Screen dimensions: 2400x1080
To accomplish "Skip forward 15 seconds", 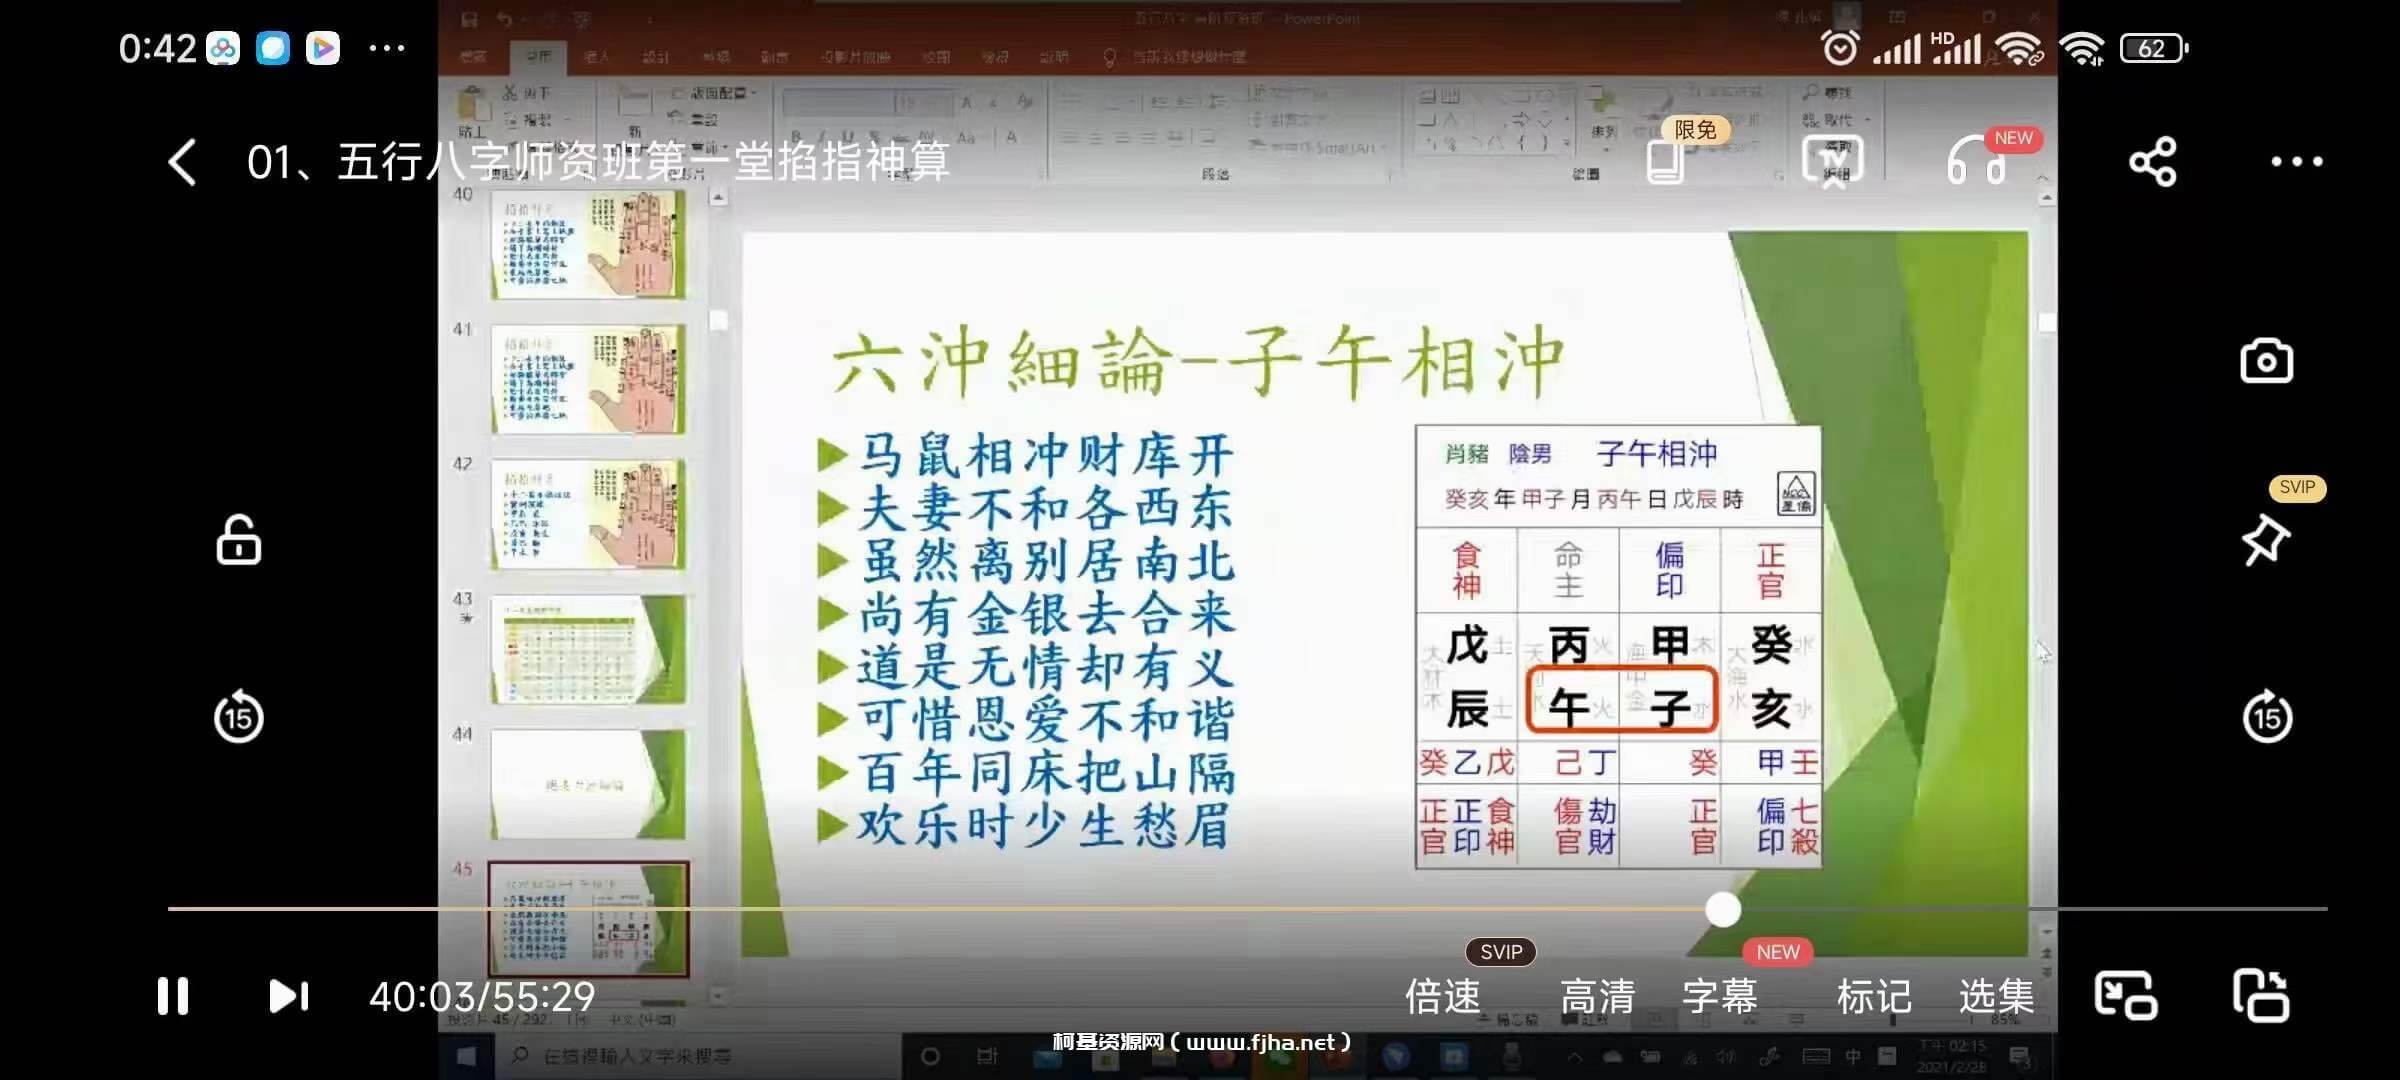I will [2266, 716].
